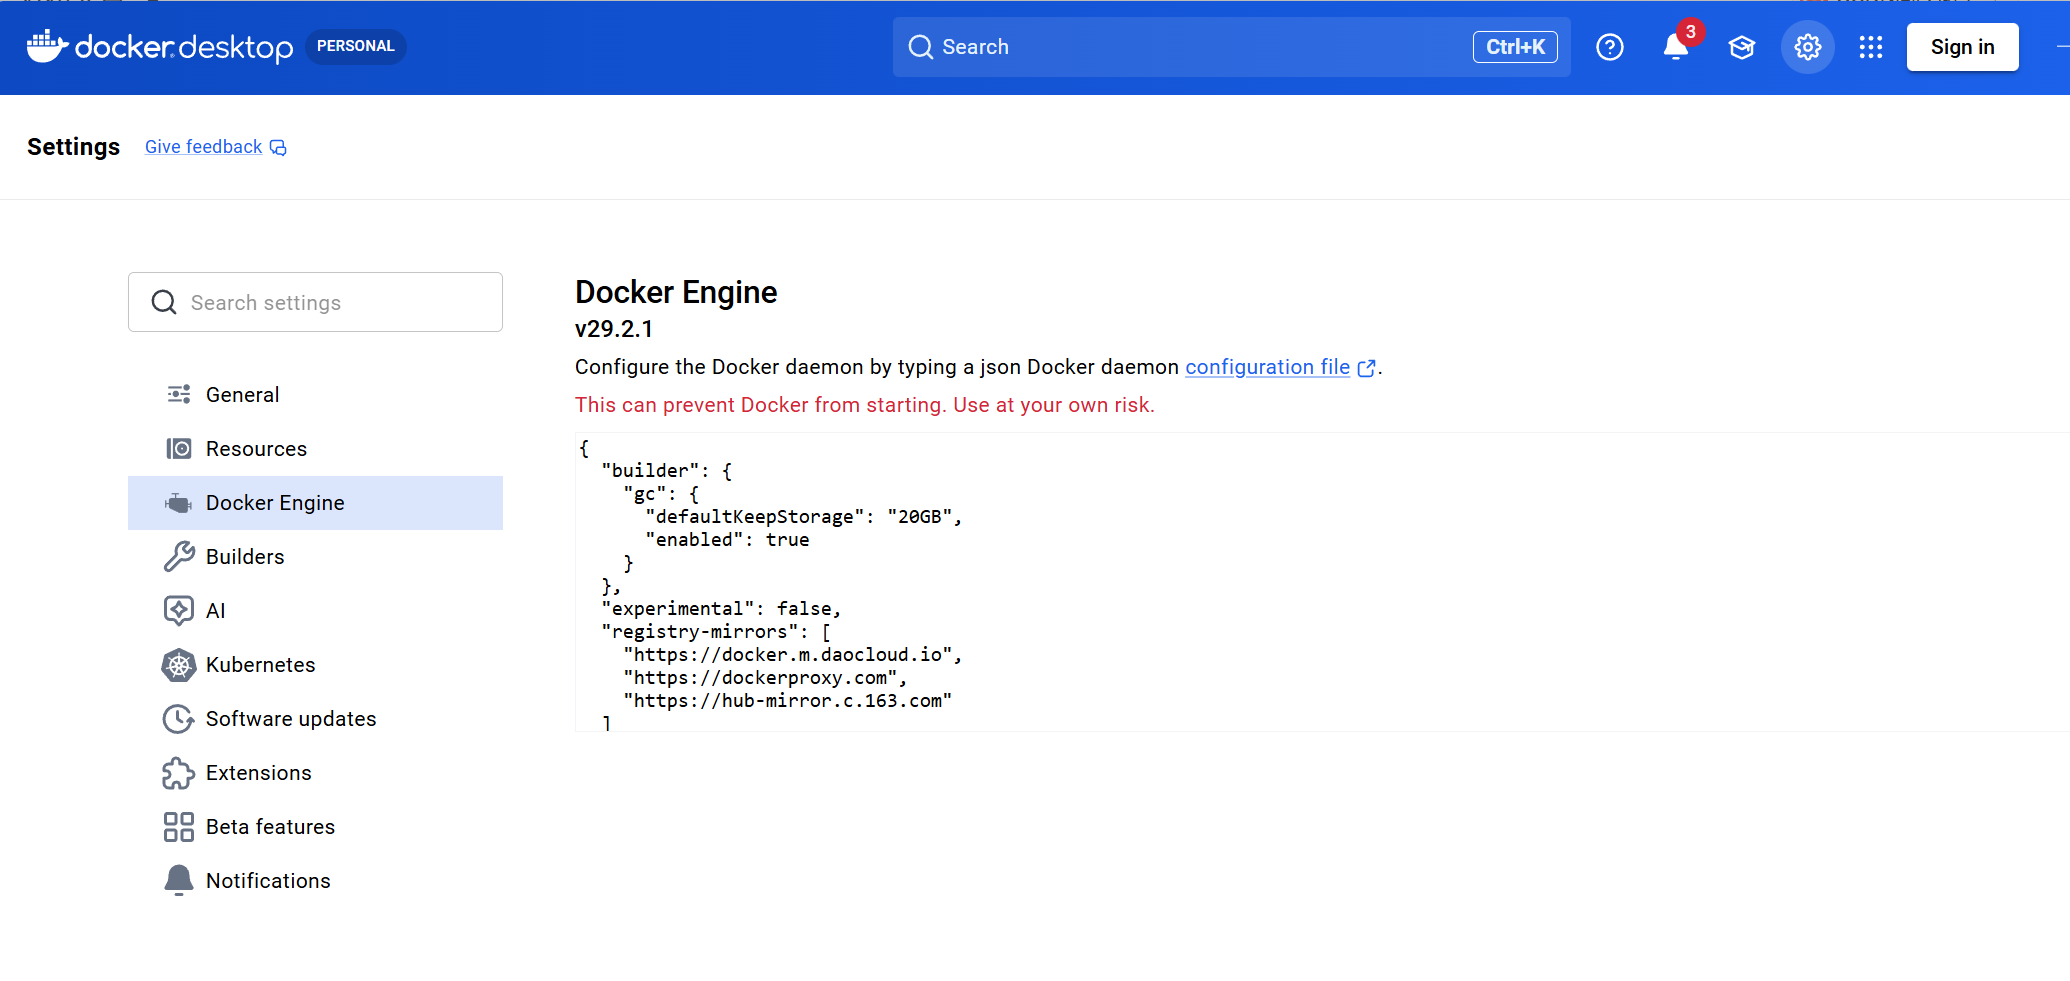Image resolution: width=2070 pixels, height=981 pixels.
Task: Click the Software updates clock icon
Action: pyautogui.click(x=179, y=719)
